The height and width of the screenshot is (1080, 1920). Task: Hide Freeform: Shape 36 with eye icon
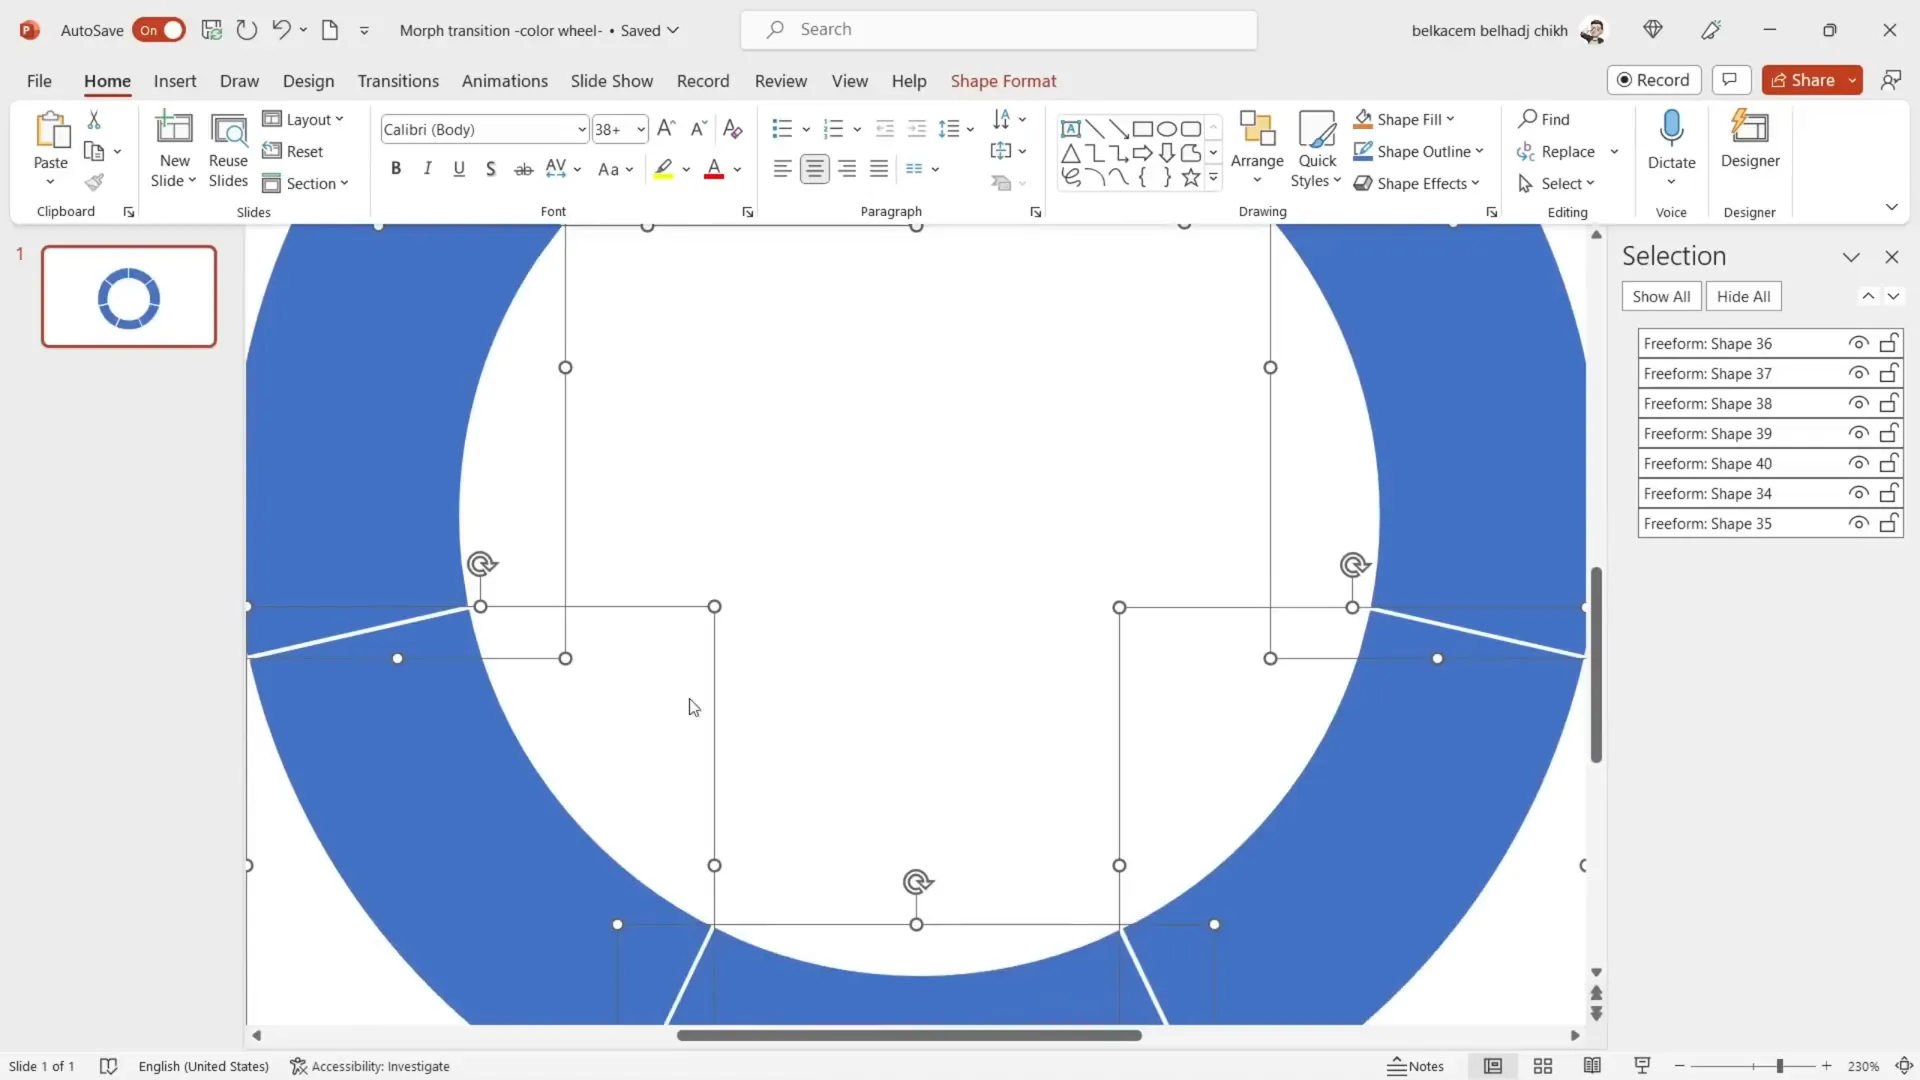[x=1858, y=343]
